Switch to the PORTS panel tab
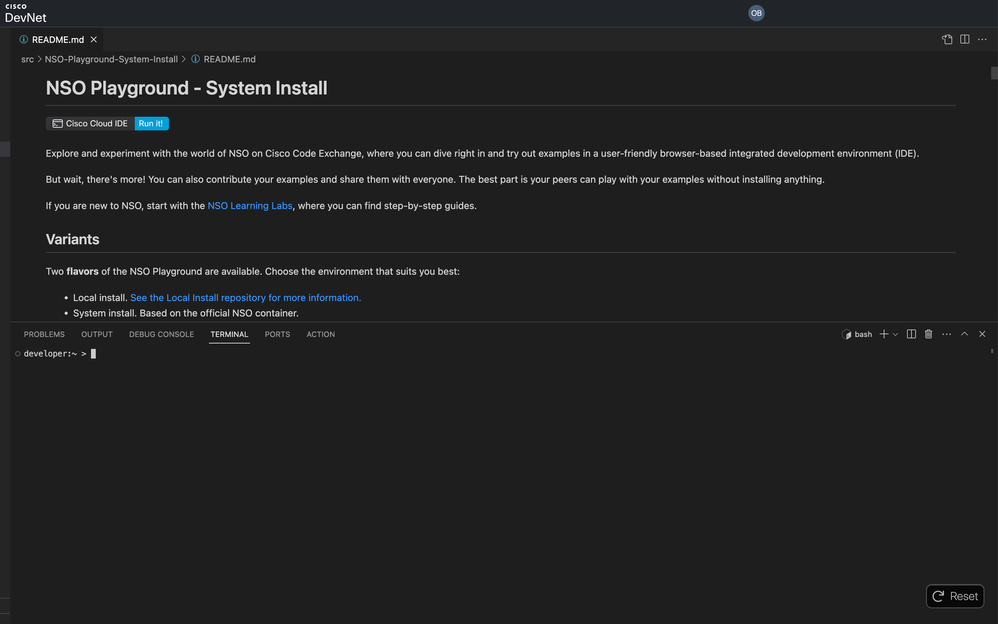The image size is (998, 624). pyautogui.click(x=278, y=334)
